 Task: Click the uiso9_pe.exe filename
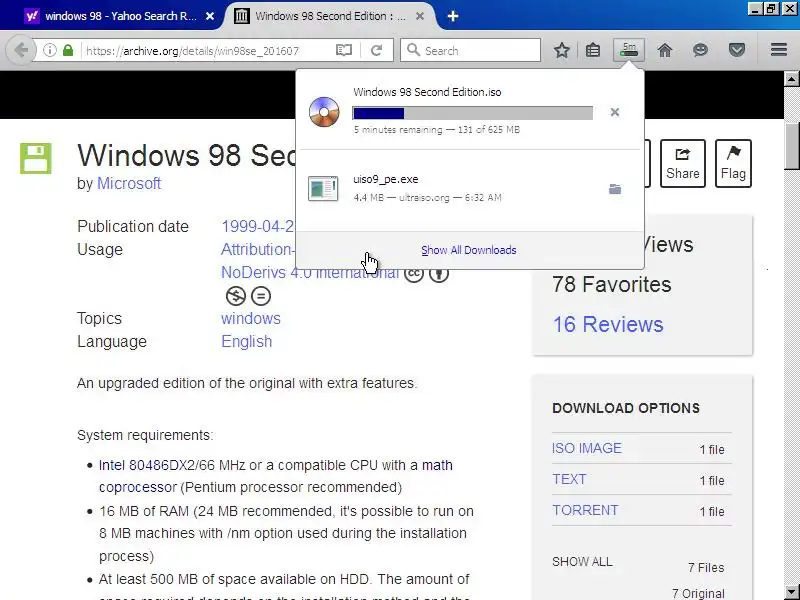click(x=386, y=180)
